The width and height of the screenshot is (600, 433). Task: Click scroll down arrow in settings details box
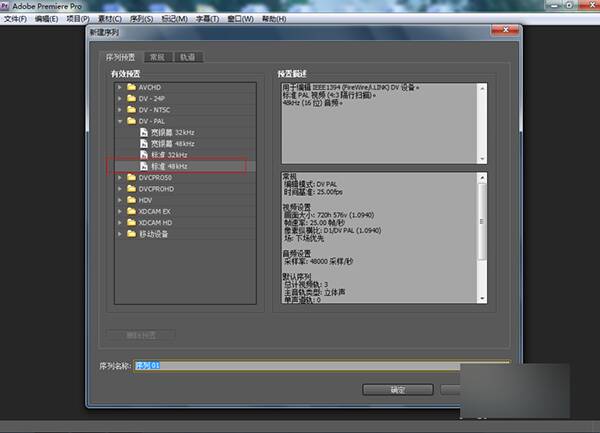[x=482, y=298]
